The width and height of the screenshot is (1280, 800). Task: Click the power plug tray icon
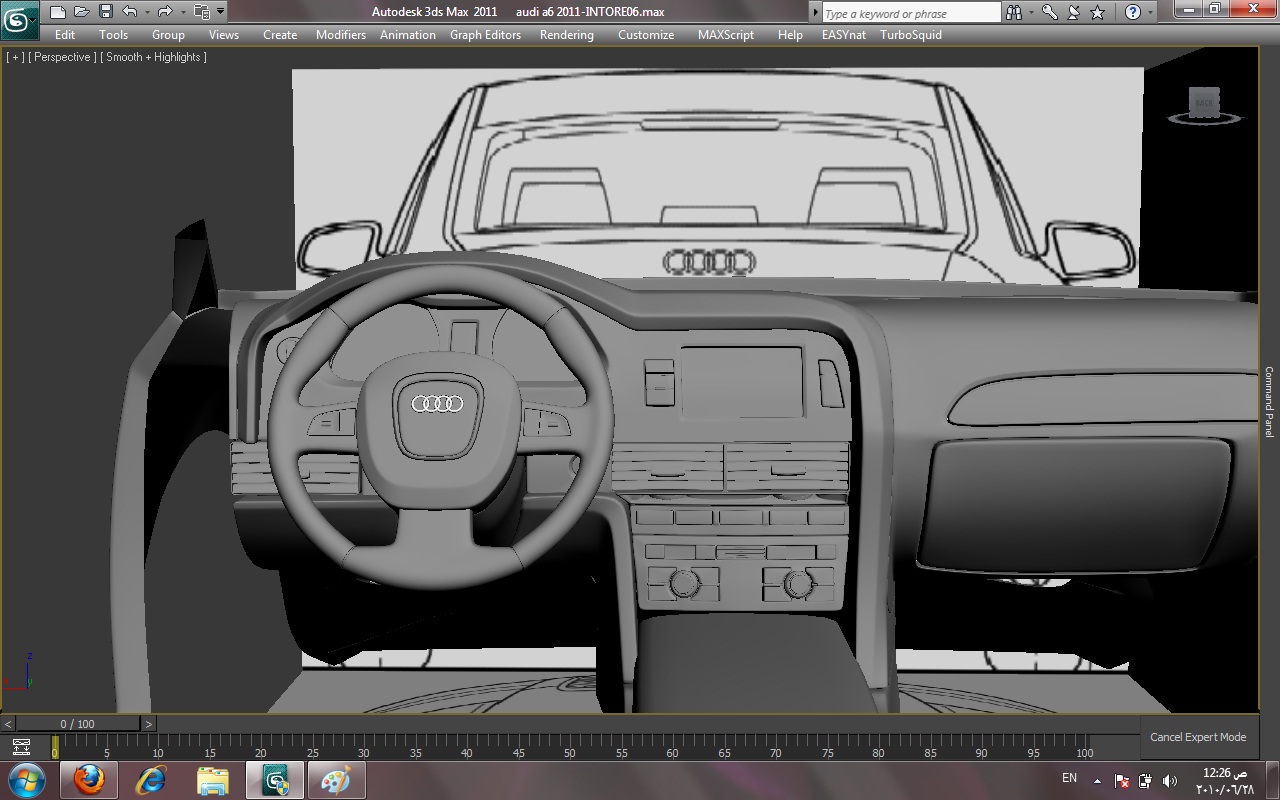pos(1146,780)
